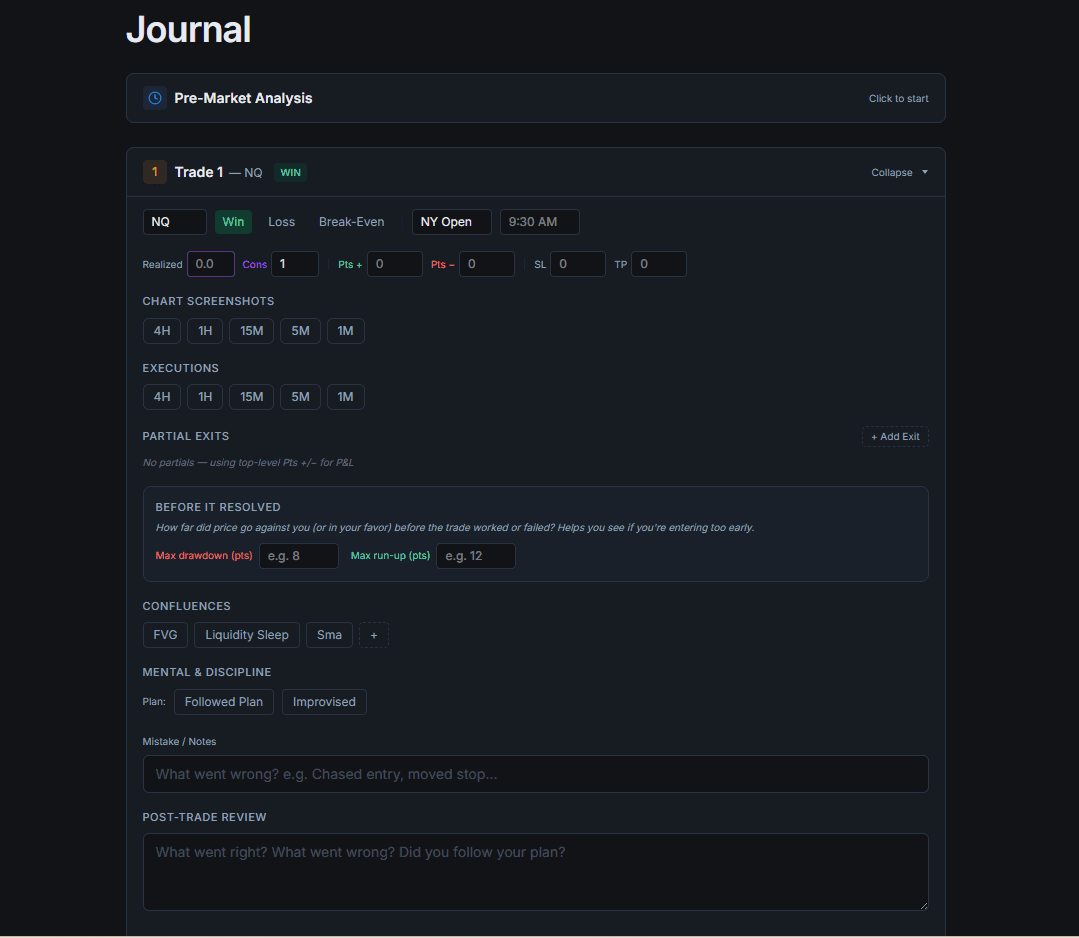Select the 4H chart screenshot tab

pos(161,330)
